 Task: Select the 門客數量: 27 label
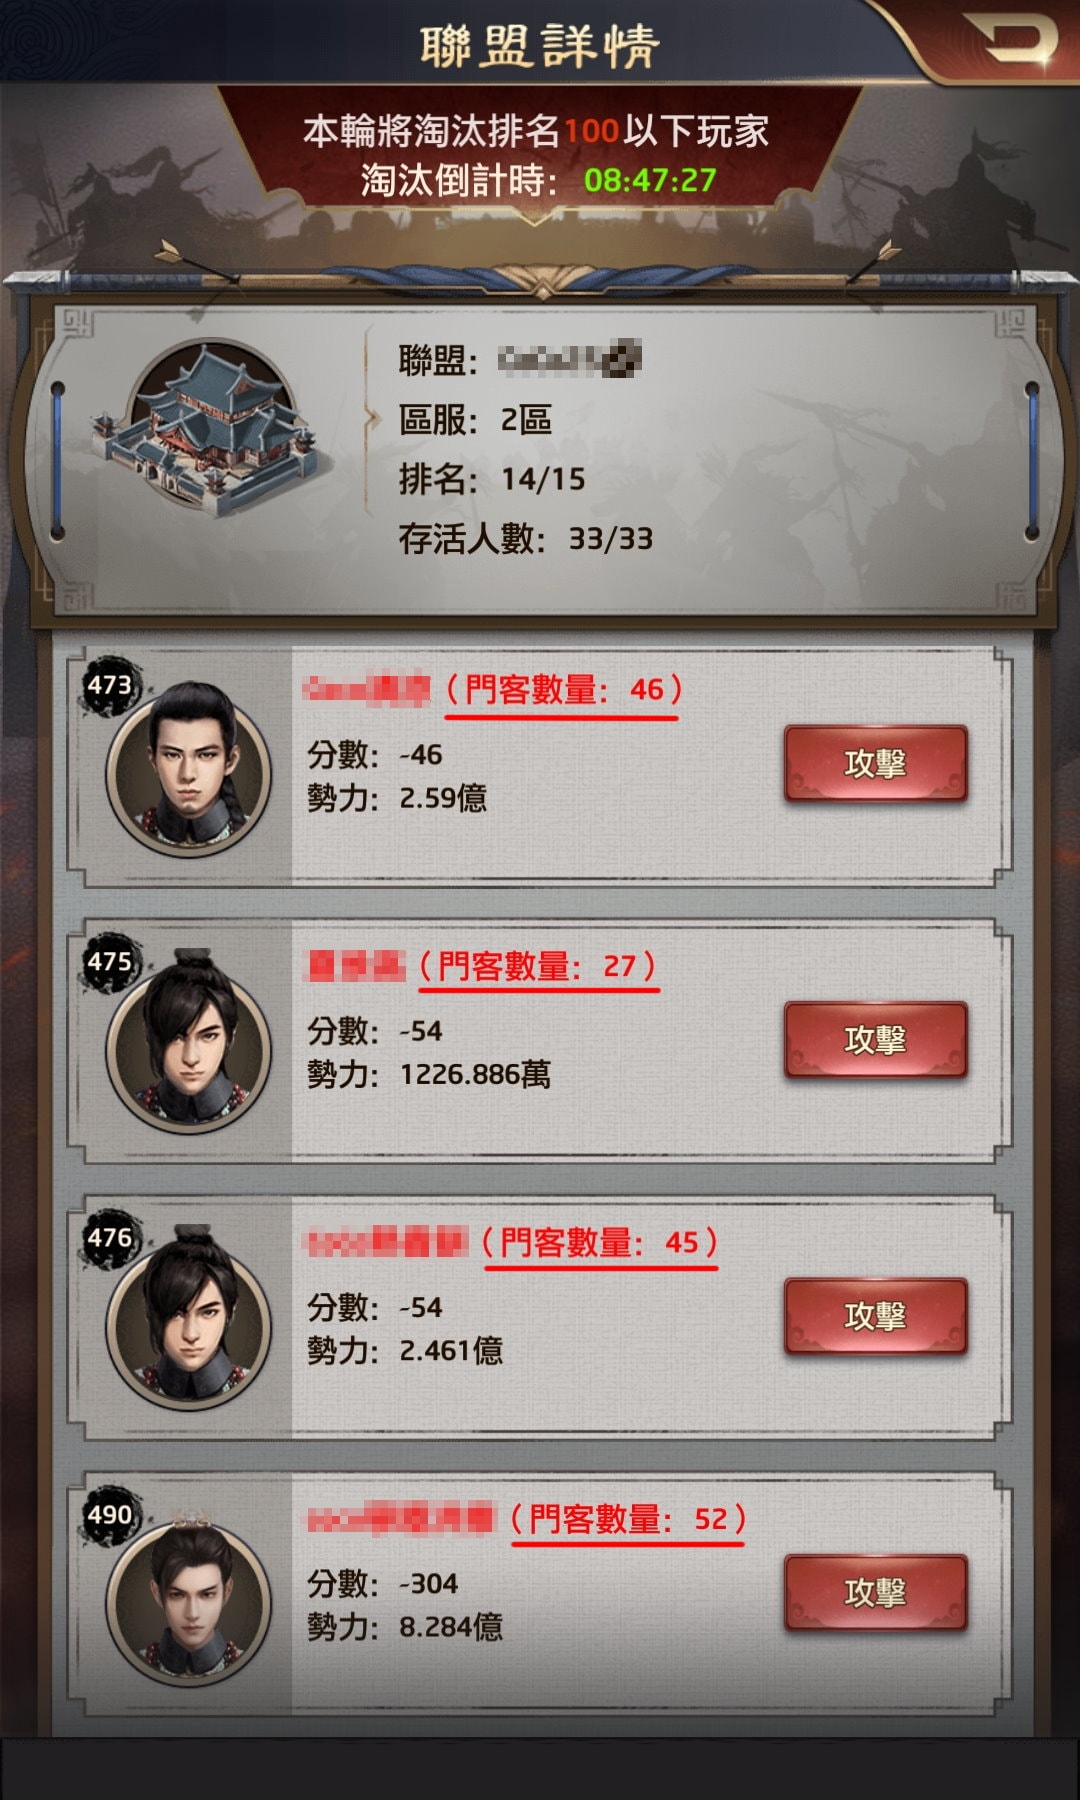538,966
